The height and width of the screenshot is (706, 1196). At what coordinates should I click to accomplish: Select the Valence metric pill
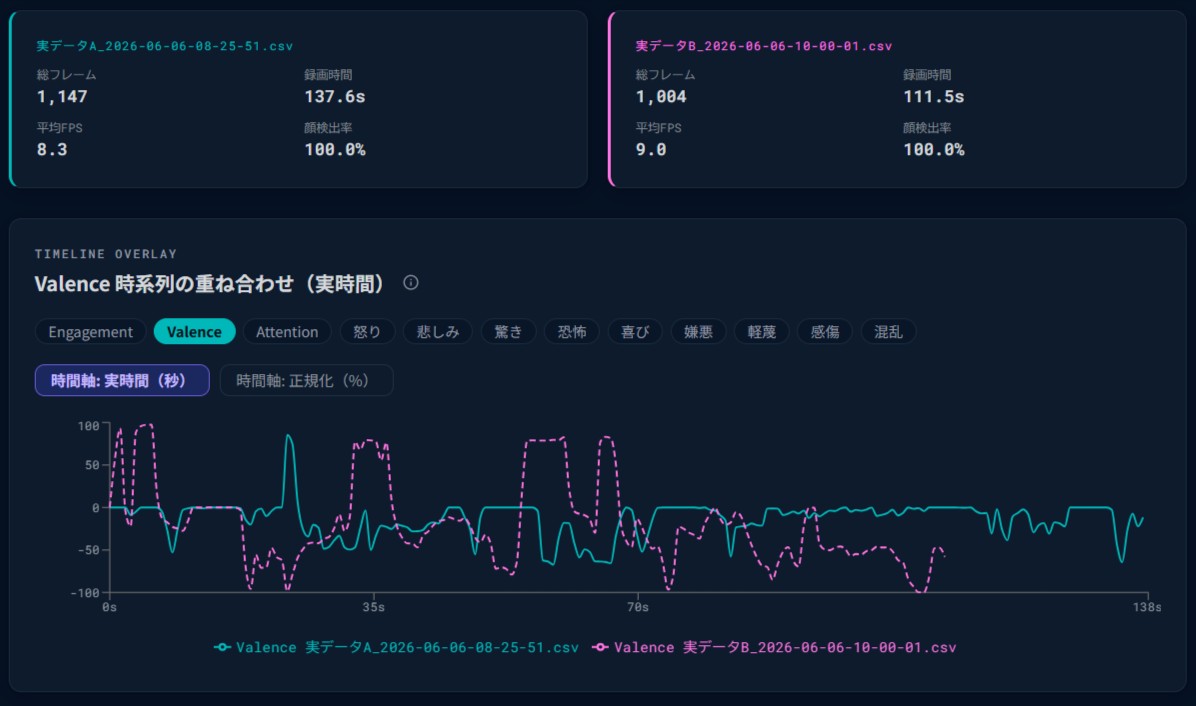point(195,332)
